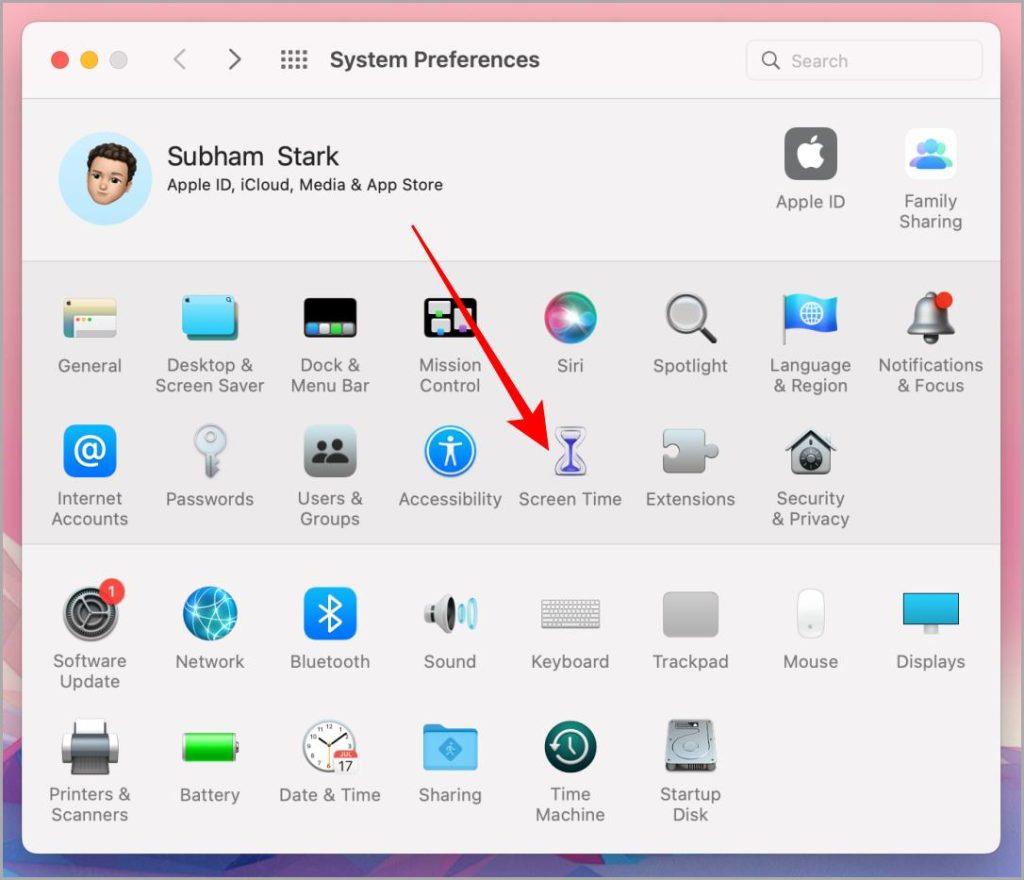Open Extensions preferences
This screenshot has height=880, width=1024.
click(x=690, y=450)
